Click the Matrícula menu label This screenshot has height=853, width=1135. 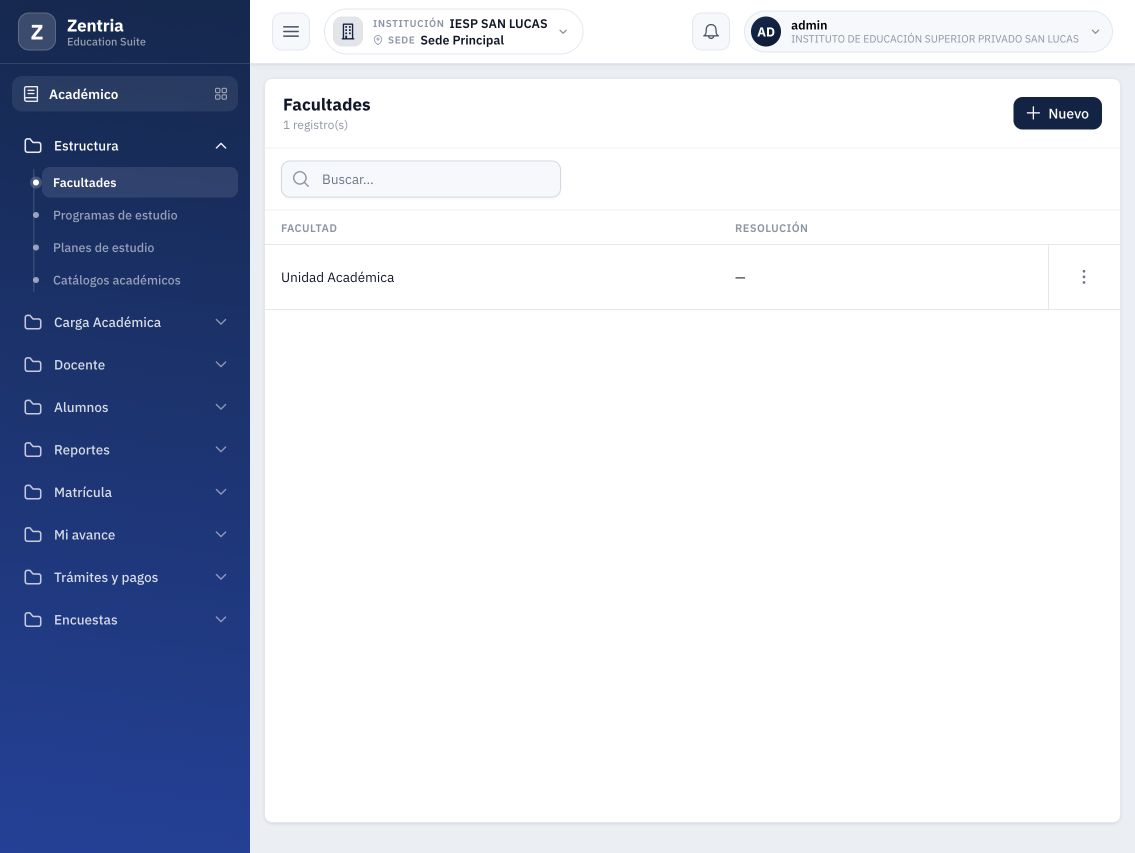point(83,492)
